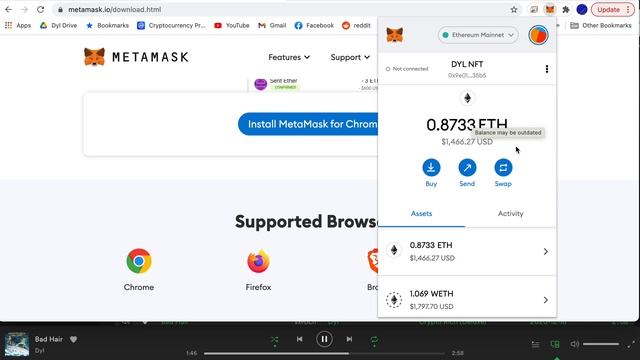Open MetaMask fox extension icon in toolbar
The width and height of the screenshot is (640, 360).
[x=550, y=9]
